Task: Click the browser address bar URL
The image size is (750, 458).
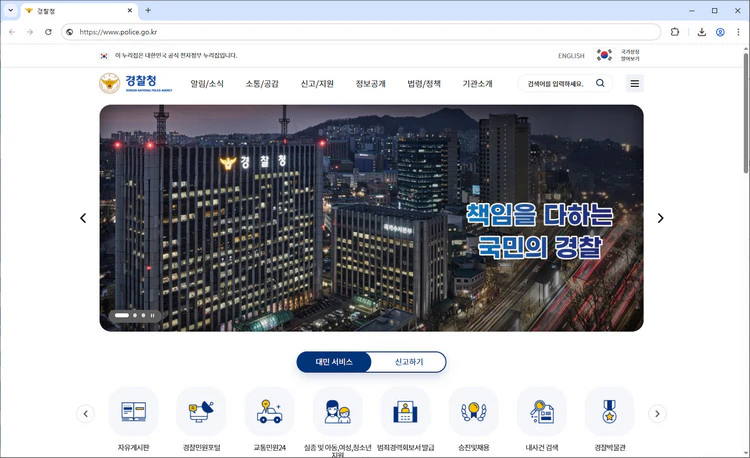Action: click(x=118, y=32)
